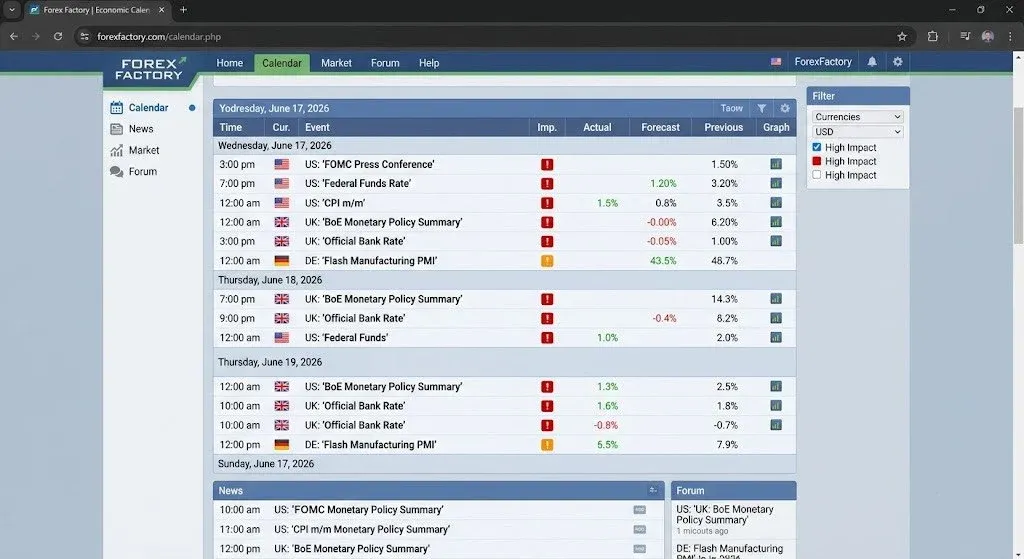Open the News sidebar icon
Screen dimensions: 1024x559
pyautogui.click(x=116, y=129)
